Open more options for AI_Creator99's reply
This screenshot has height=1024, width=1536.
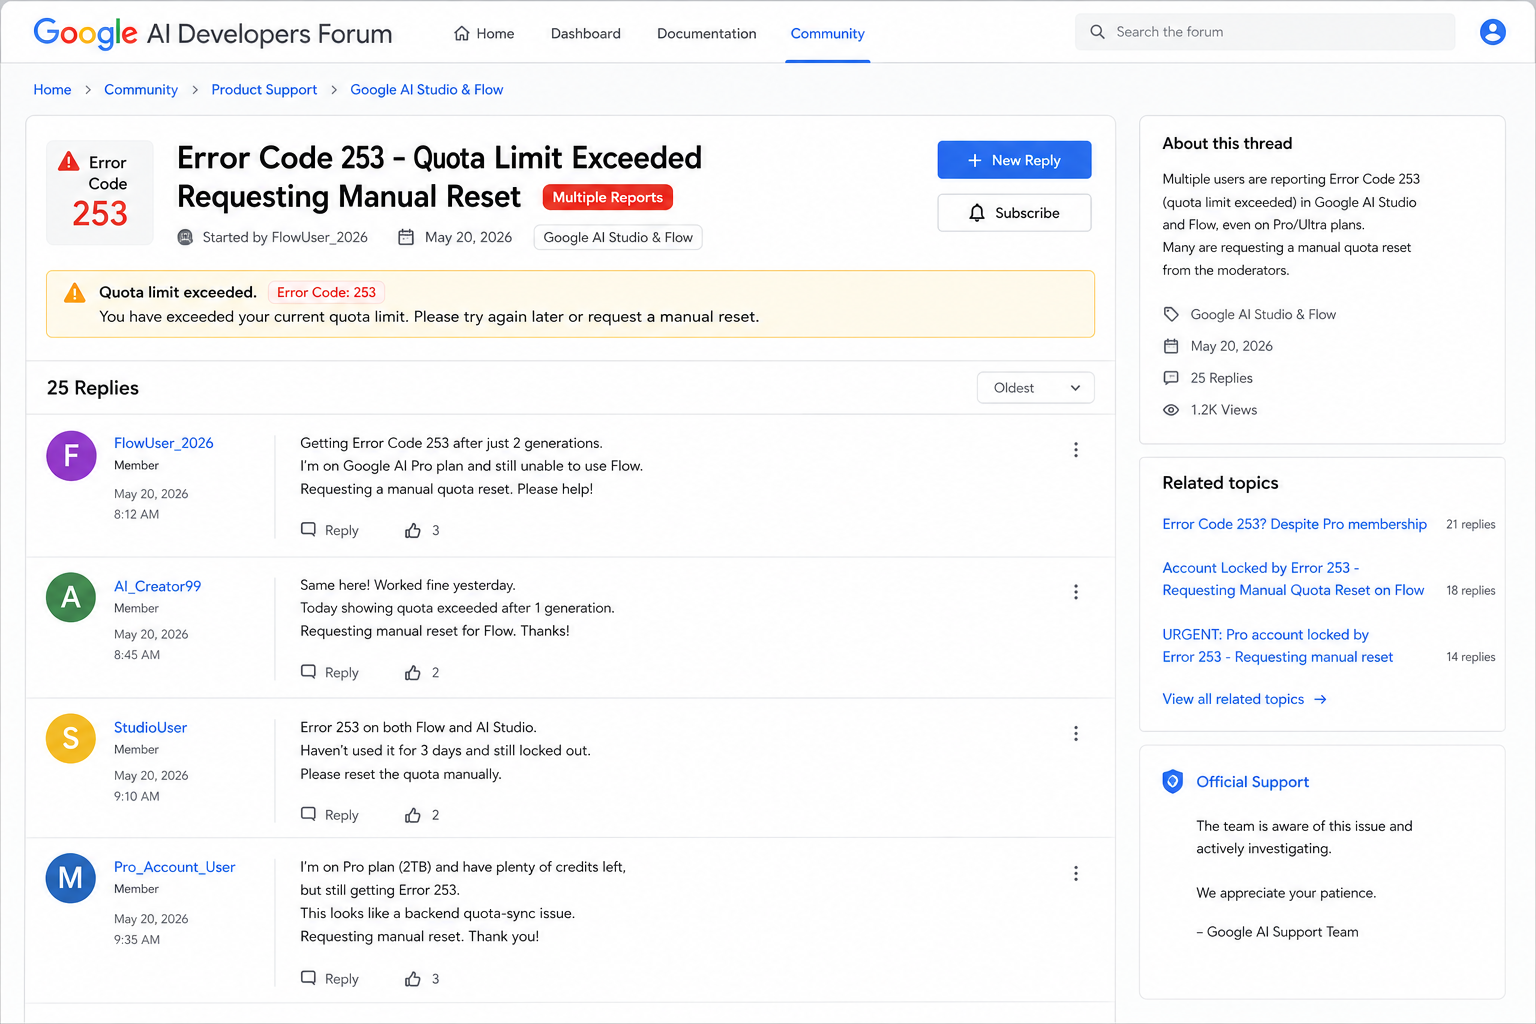pos(1076,592)
